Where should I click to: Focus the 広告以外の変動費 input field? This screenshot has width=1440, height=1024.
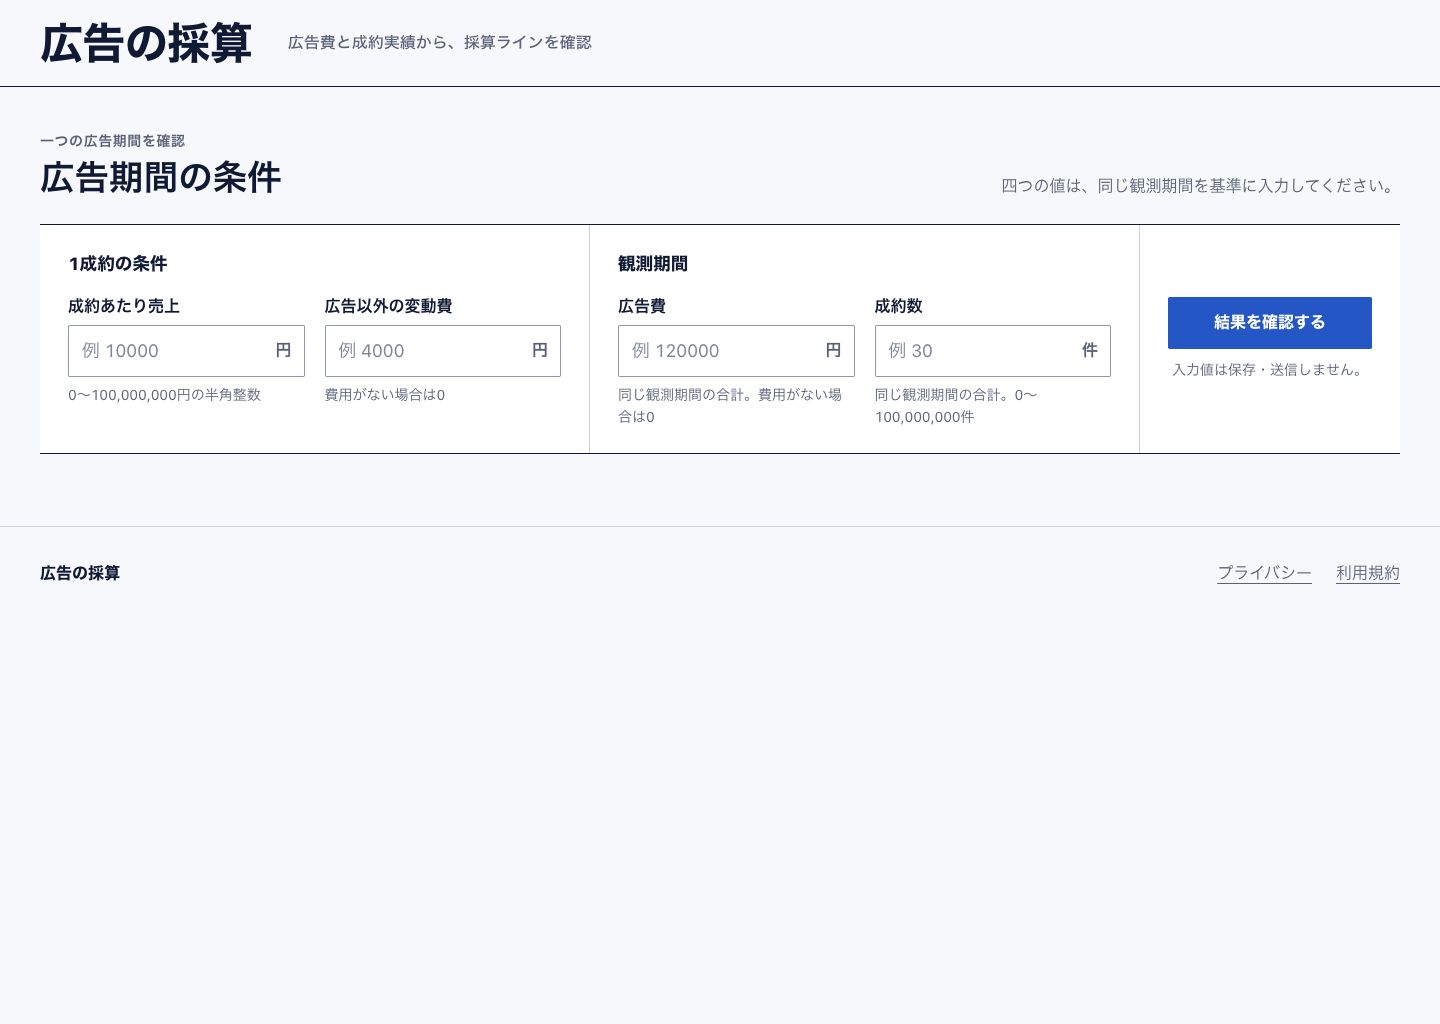[x=442, y=351]
